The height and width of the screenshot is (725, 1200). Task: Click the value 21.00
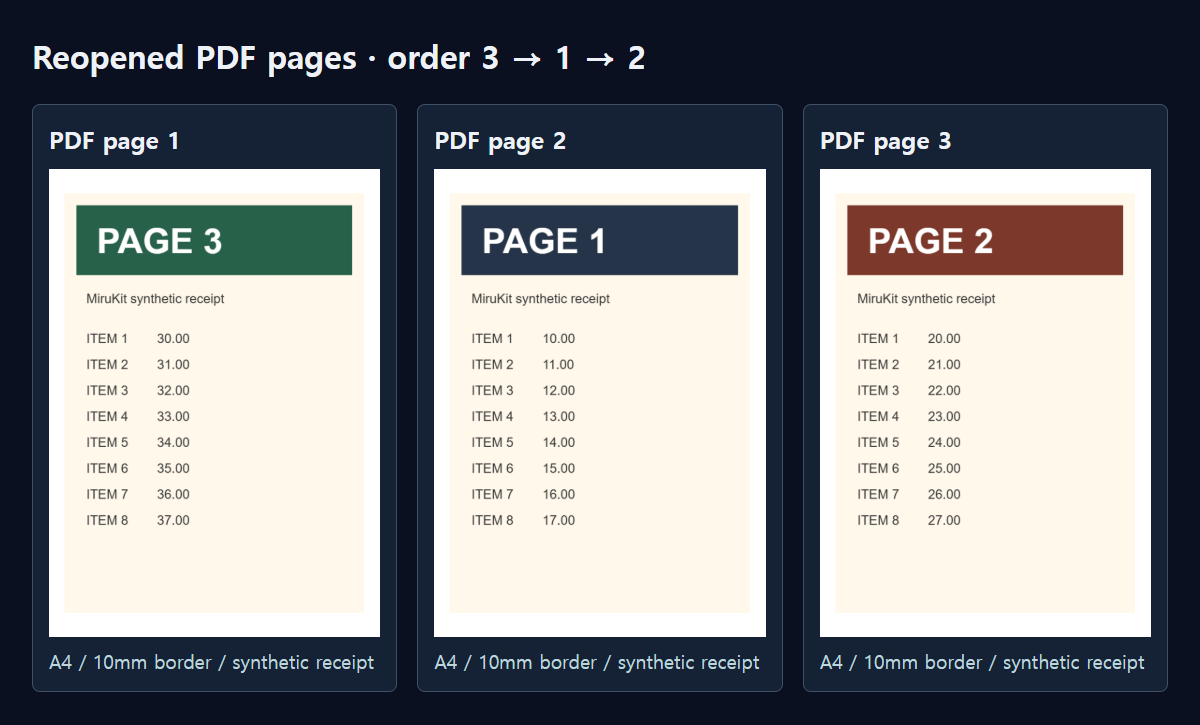[944, 365]
